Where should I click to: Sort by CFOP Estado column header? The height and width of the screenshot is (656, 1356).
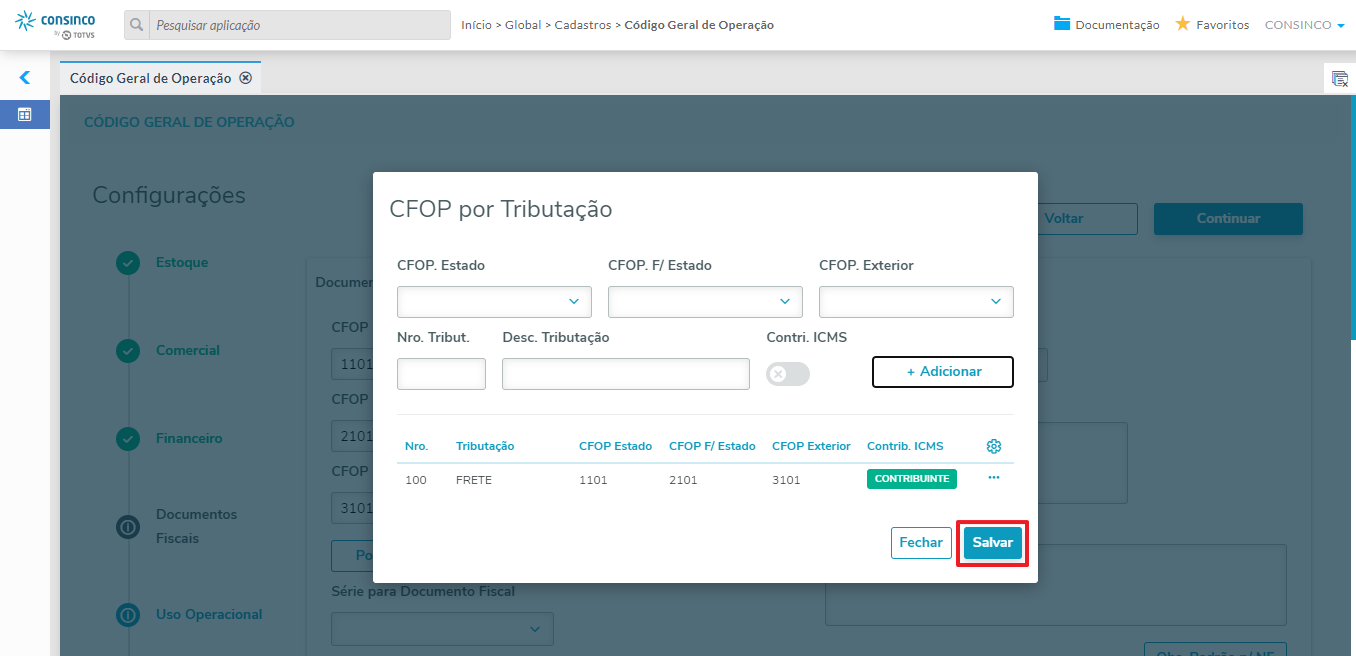[615, 446]
